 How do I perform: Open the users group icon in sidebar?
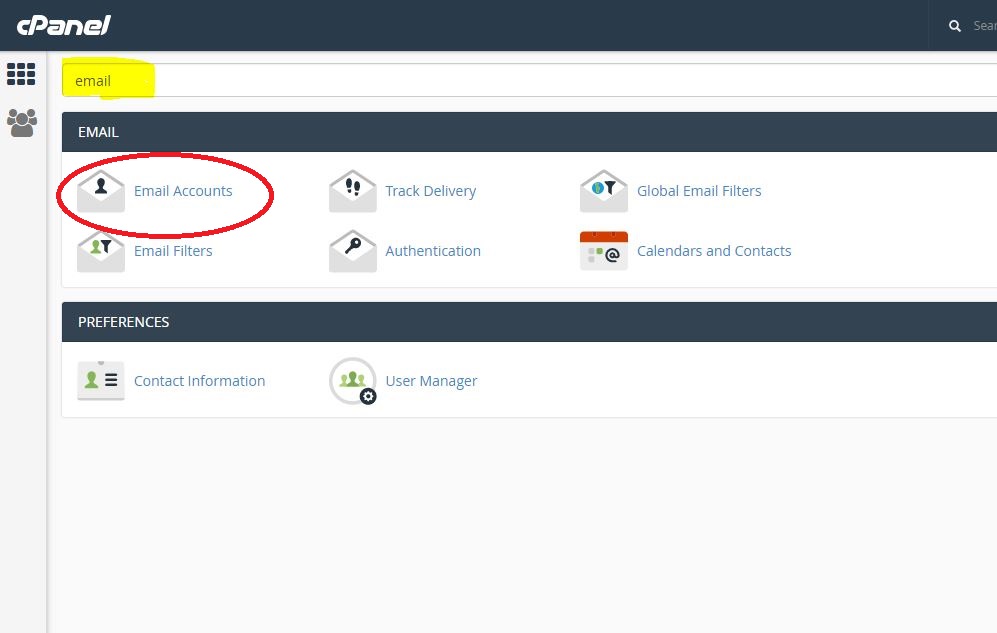click(22, 123)
